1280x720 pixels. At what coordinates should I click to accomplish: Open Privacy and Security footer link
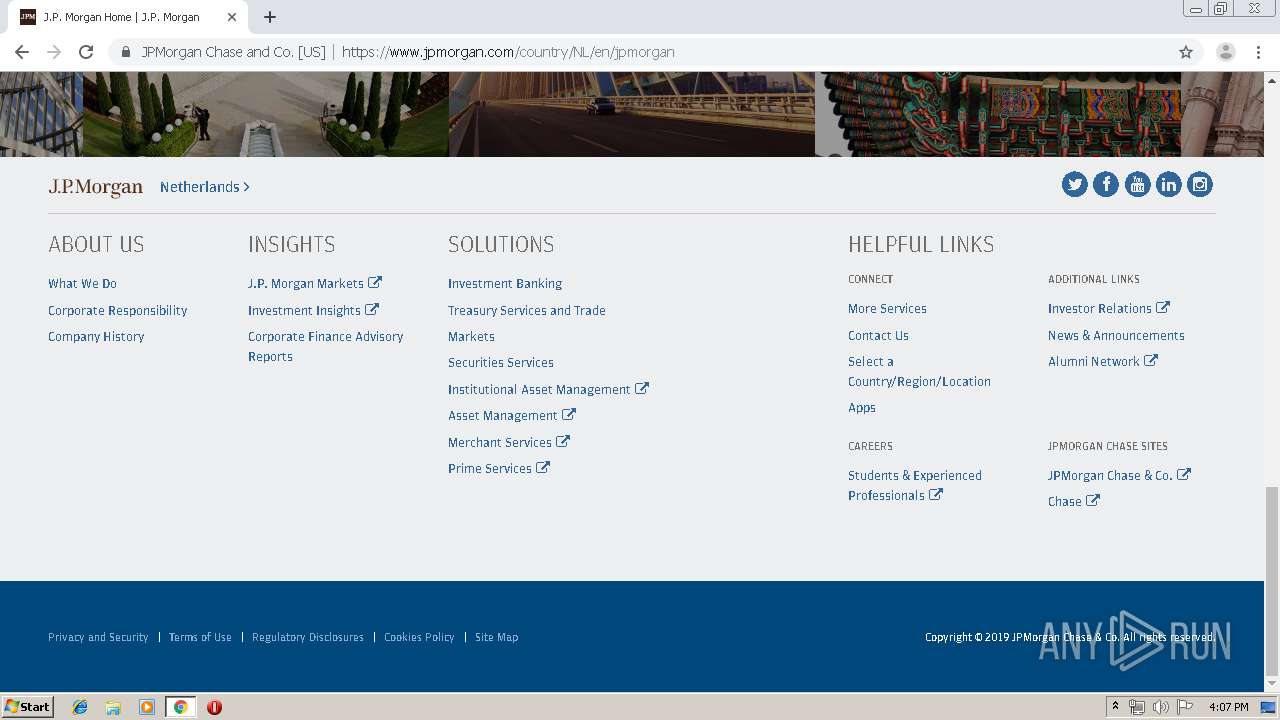[x=98, y=637]
